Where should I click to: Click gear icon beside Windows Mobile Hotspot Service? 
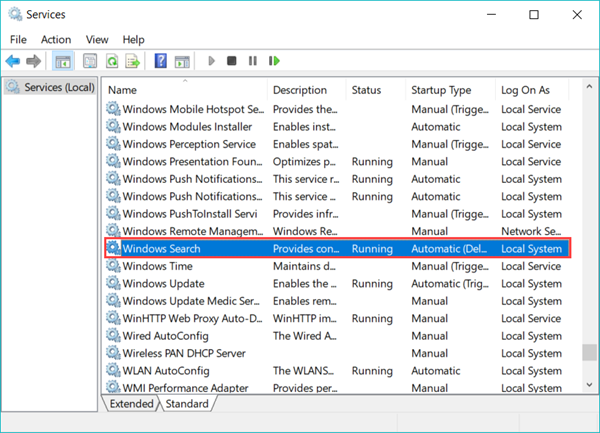(x=113, y=109)
